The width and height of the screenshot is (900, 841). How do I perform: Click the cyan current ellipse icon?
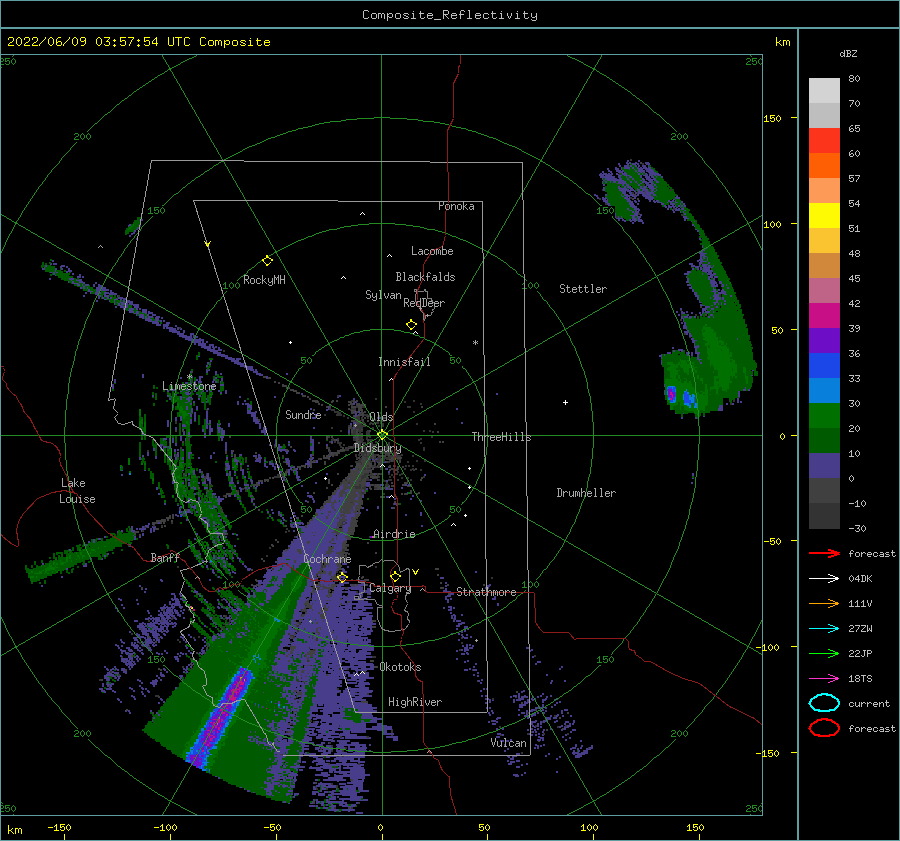[824, 703]
